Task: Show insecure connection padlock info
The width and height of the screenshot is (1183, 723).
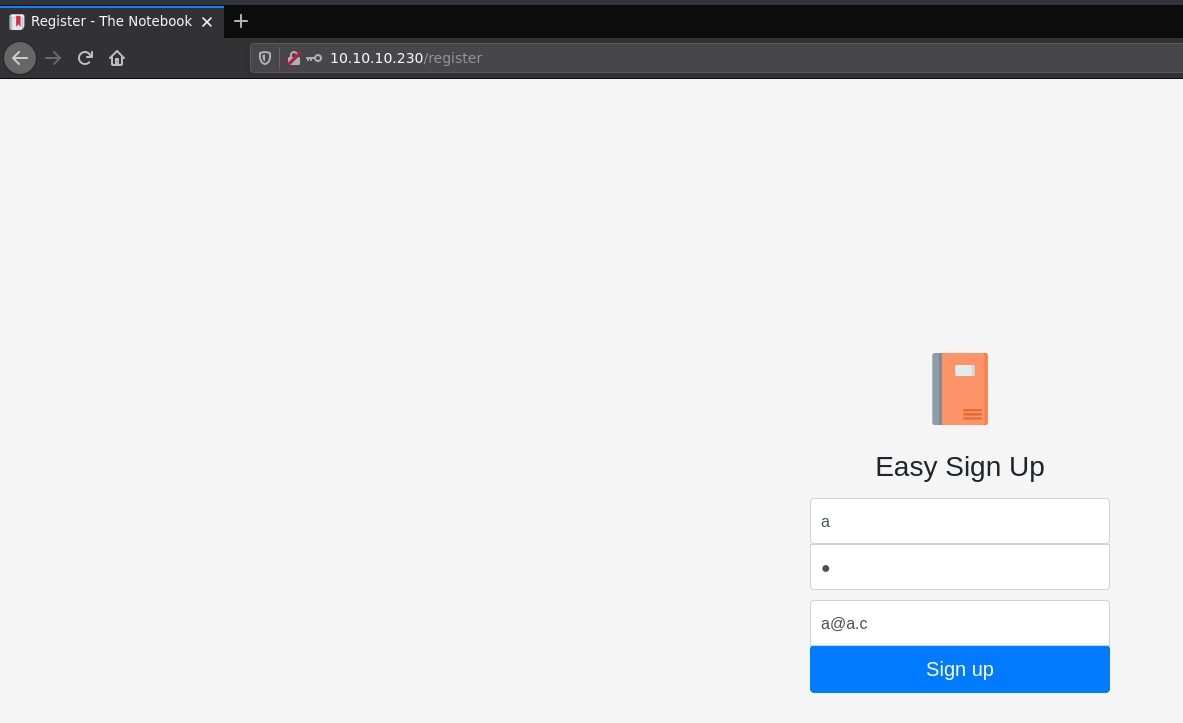Action: 294,58
